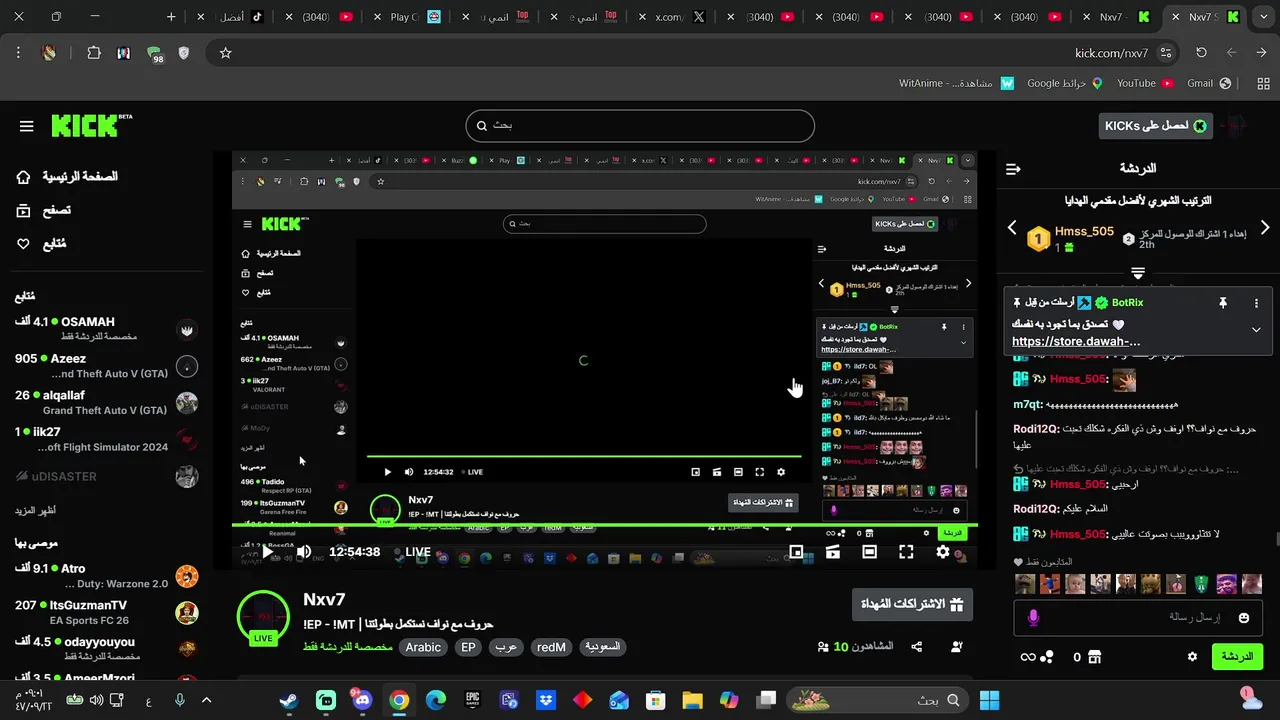Open alqallaf channel in sidebar
The width and height of the screenshot is (1280, 720).
point(107,402)
